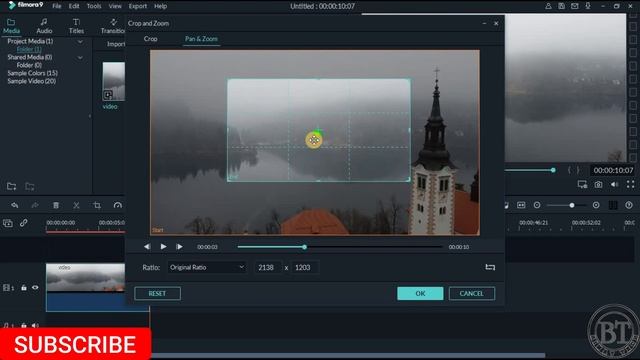Toggle the auto ripple link icon
Screen dimensions: 640x360
point(24,223)
